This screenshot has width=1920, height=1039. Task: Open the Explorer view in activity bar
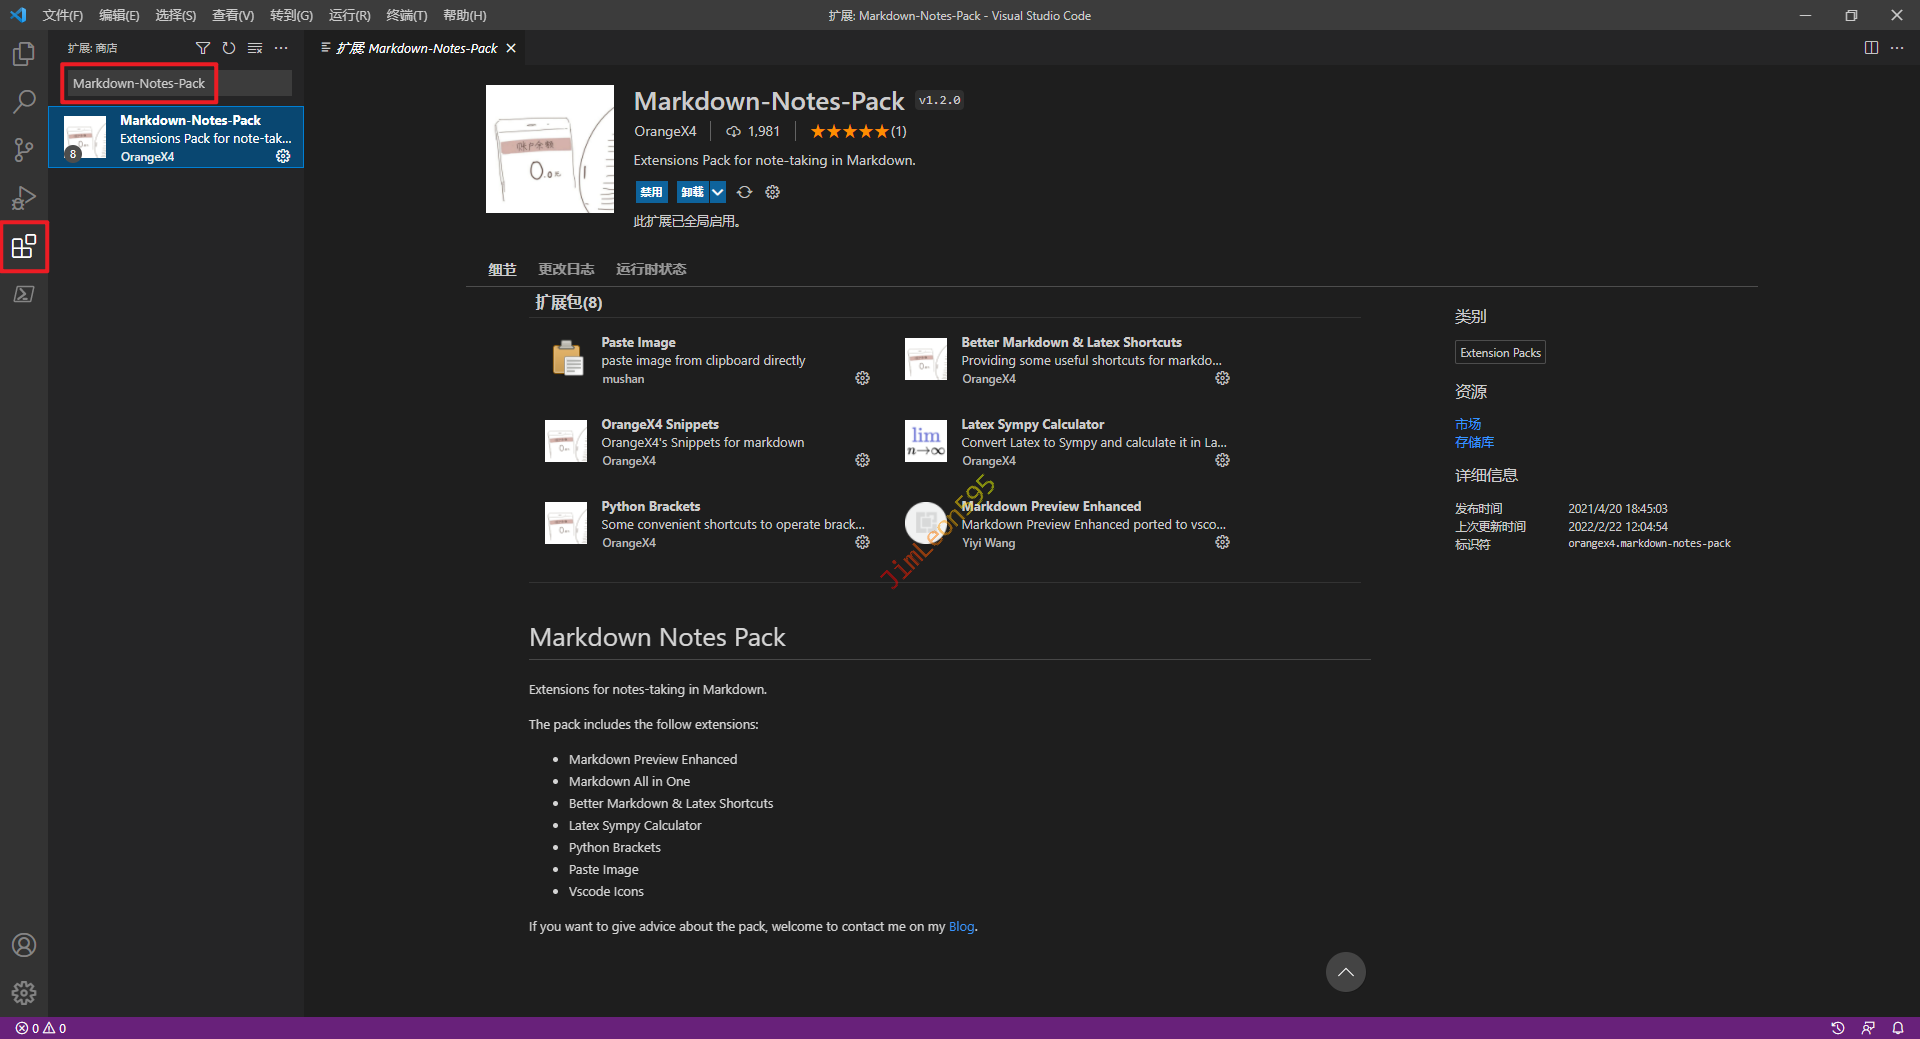[24, 54]
